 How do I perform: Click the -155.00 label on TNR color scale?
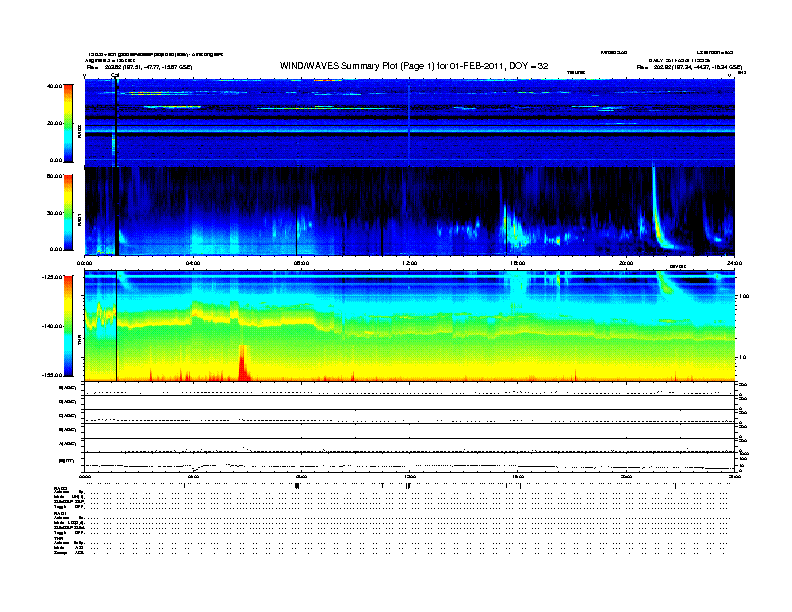pyautogui.click(x=53, y=375)
